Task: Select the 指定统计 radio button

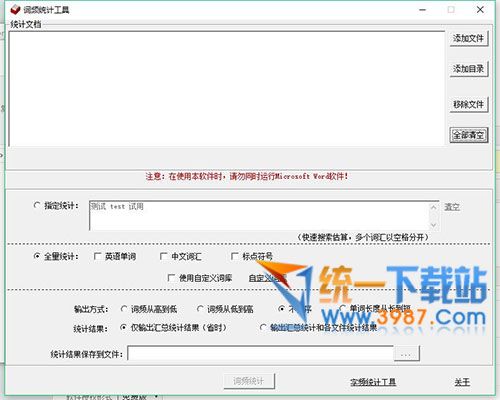Action: click(37, 205)
